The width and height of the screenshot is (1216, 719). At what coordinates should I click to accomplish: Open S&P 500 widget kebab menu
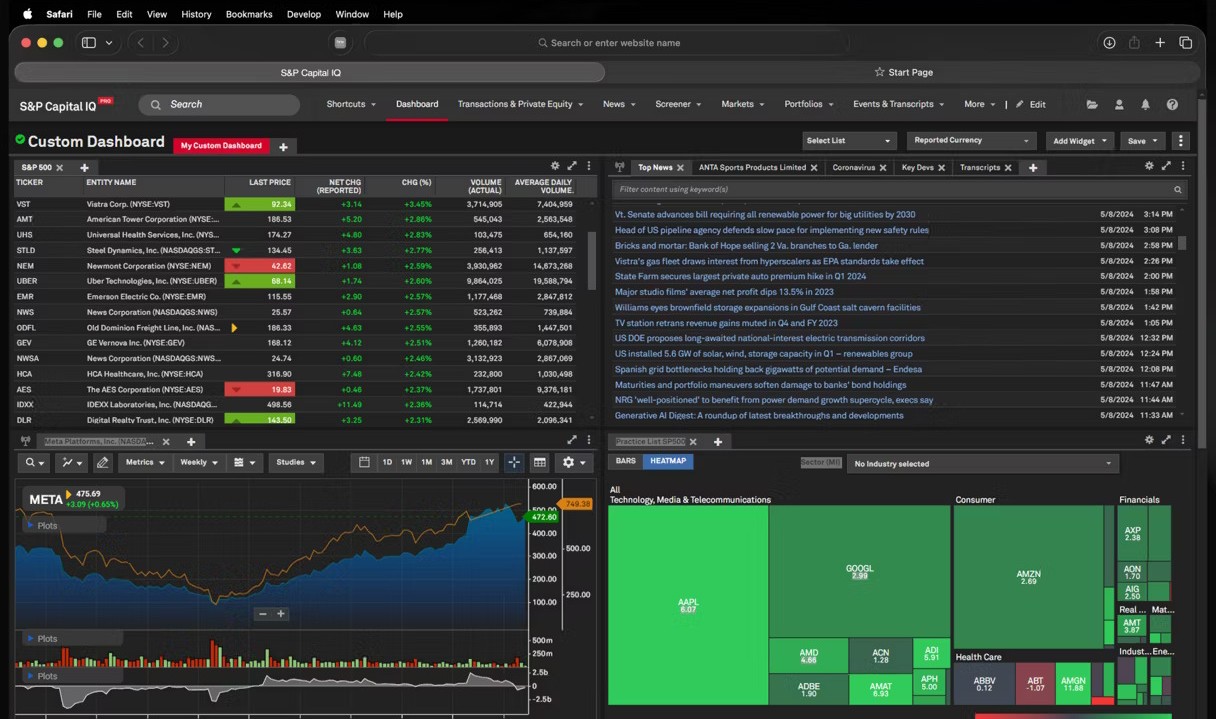(x=589, y=166)
